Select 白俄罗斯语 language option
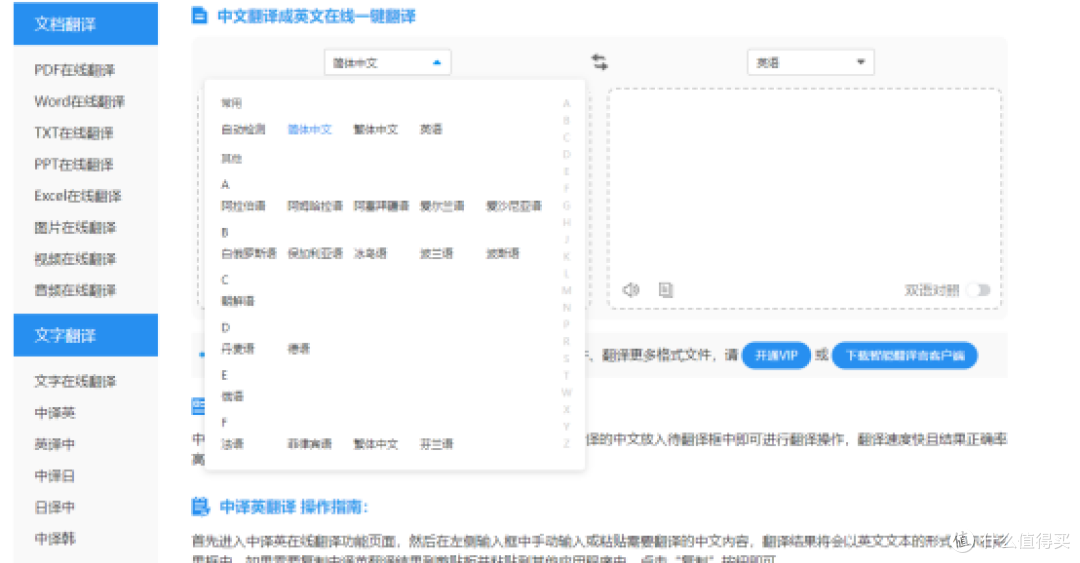Screen dimensions: 1080x563 click(x=249, y=254)
